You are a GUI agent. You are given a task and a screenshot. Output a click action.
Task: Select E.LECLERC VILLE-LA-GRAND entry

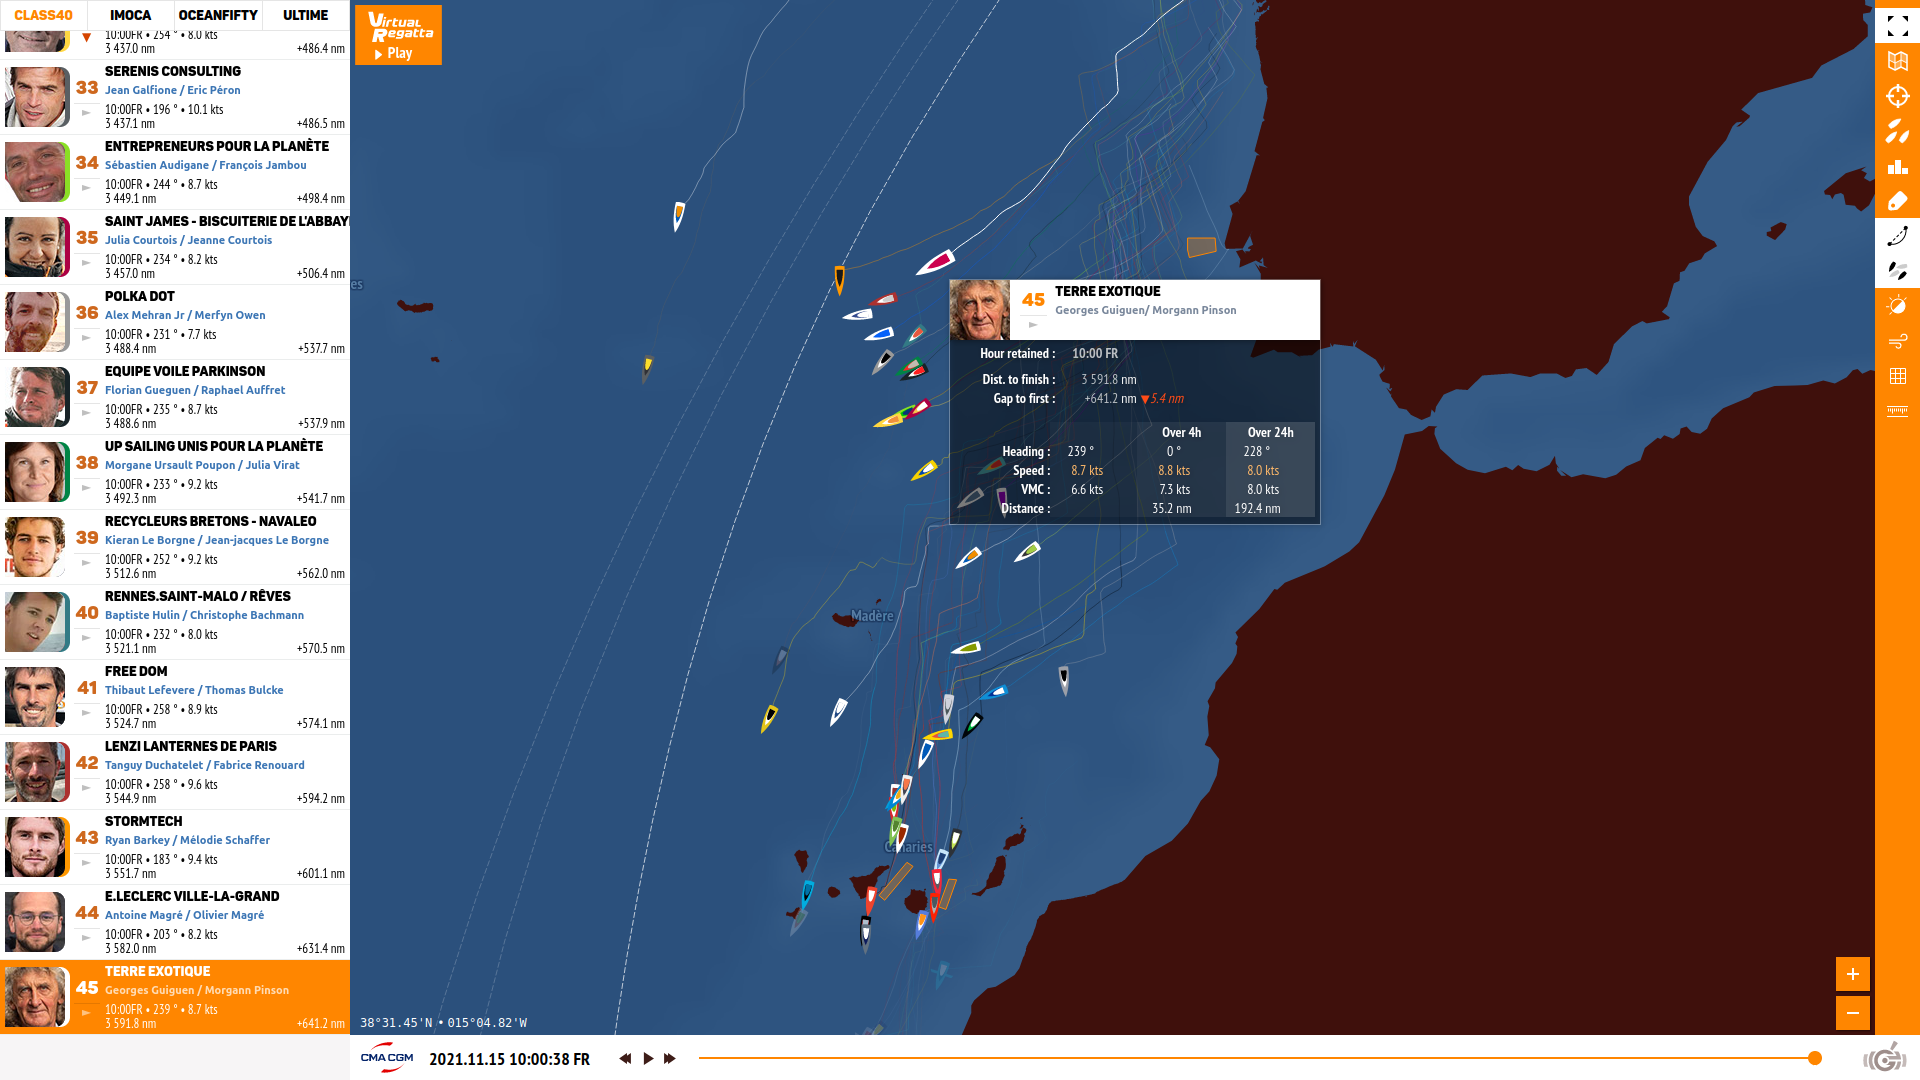pyautogui.click(x=175, y=922)
